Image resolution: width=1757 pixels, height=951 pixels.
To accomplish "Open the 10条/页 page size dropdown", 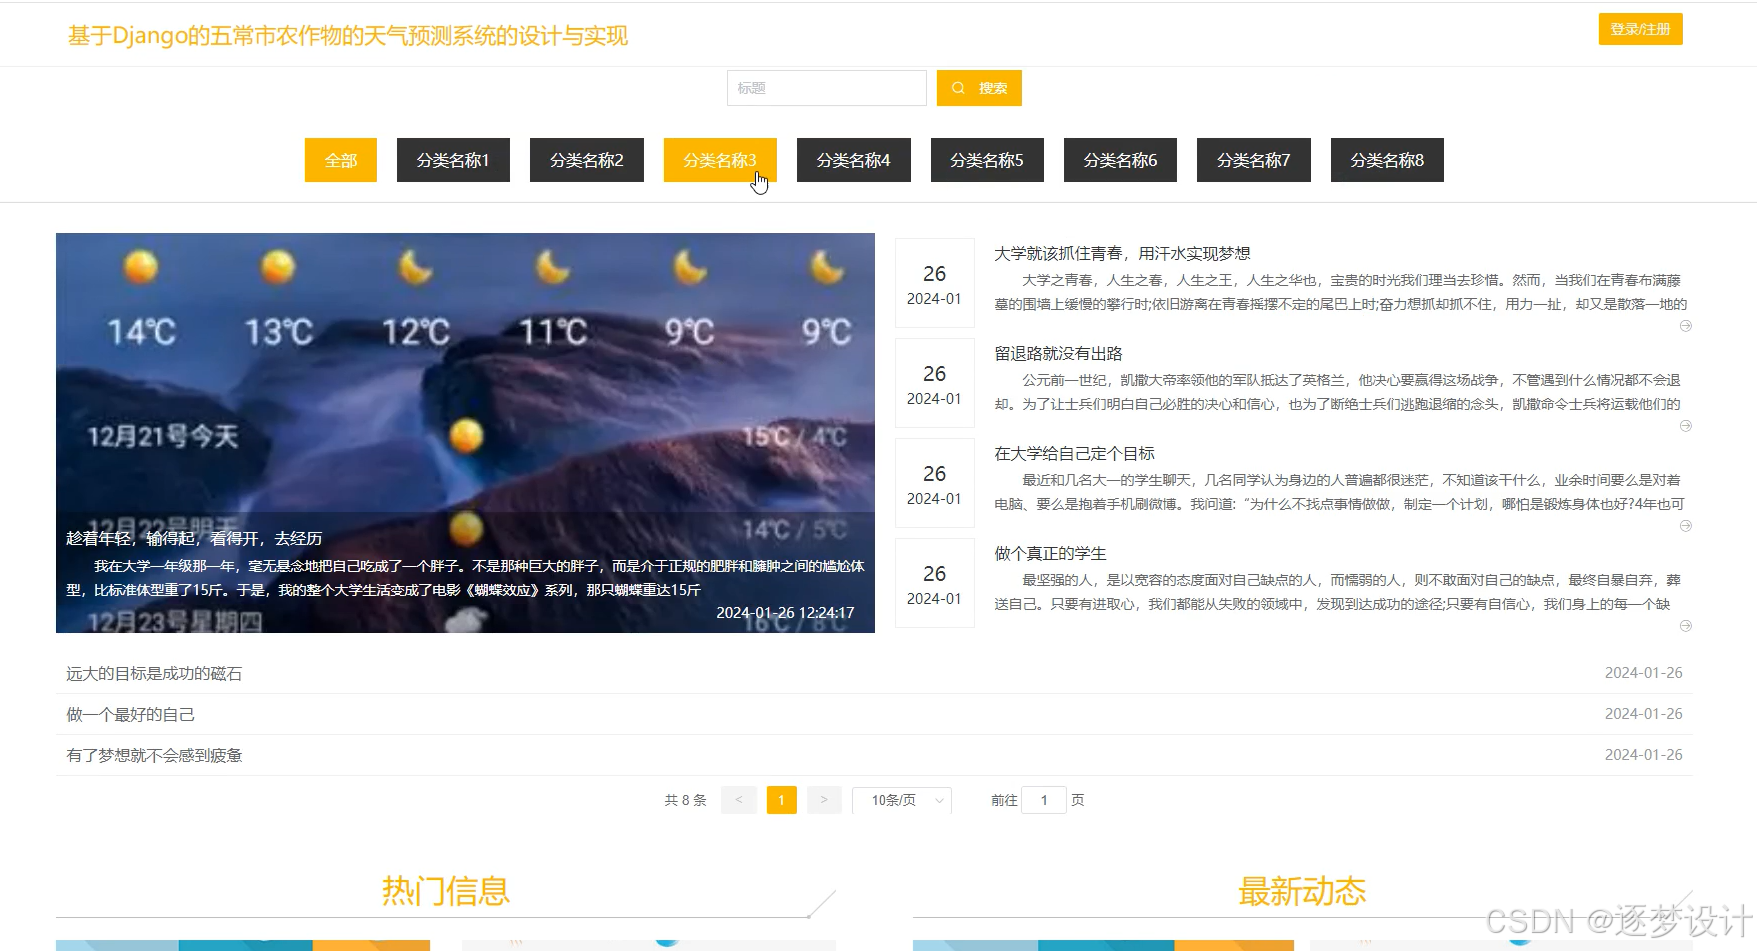I will [x=900, y=800].
